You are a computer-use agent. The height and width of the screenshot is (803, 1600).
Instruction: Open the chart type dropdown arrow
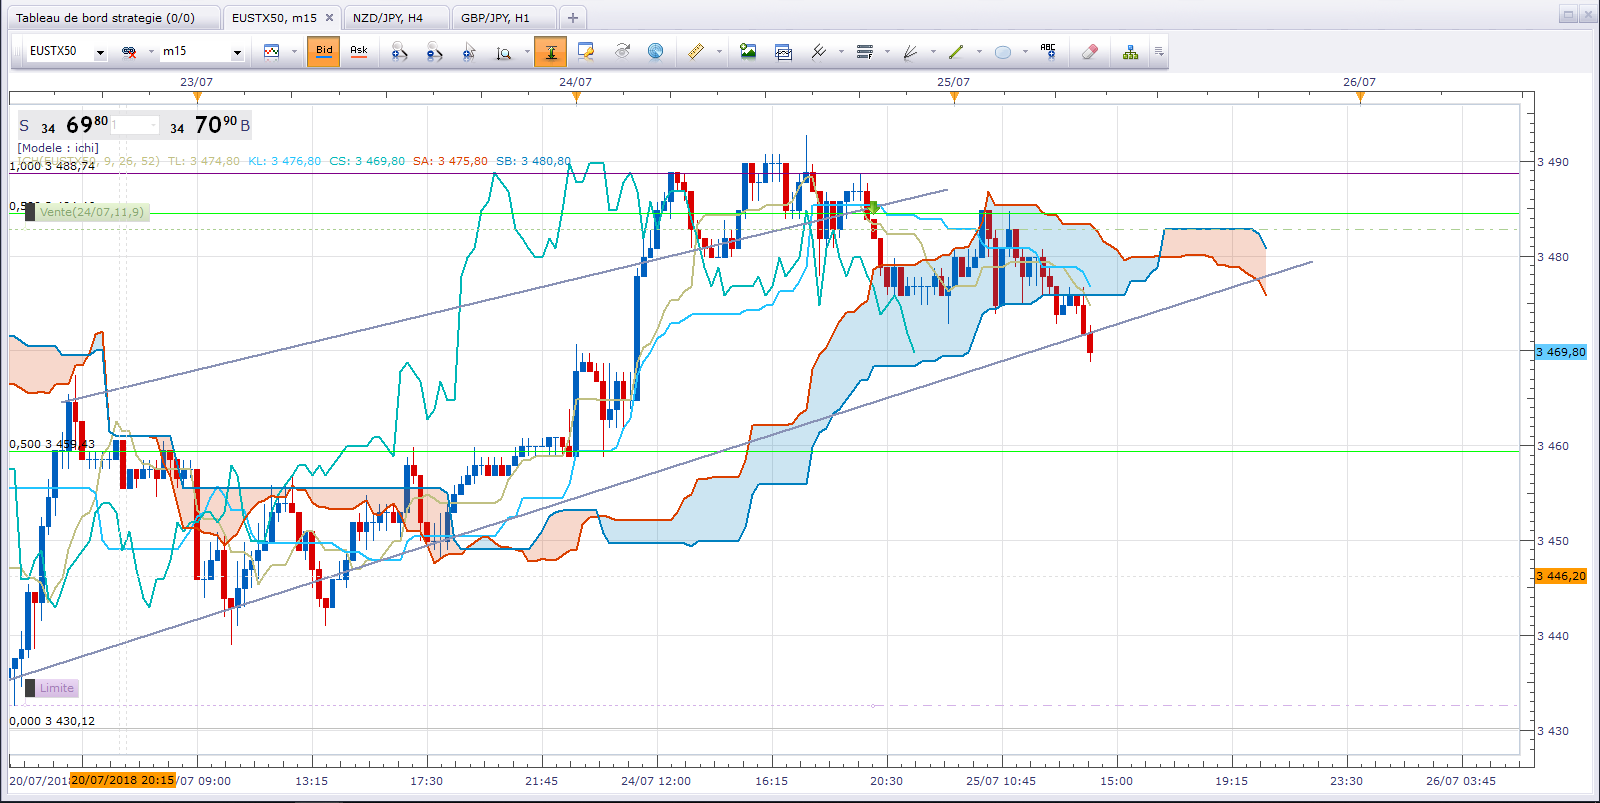(294, 52)
